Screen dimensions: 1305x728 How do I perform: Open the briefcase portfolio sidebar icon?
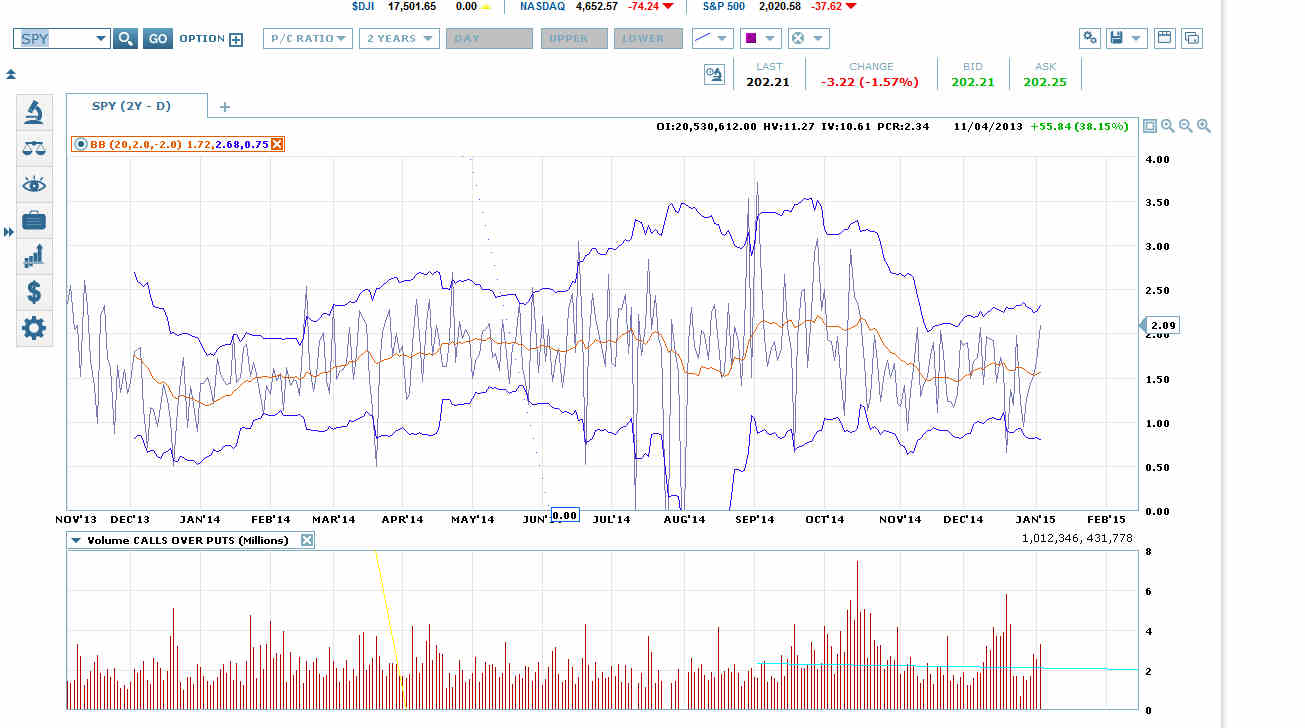click(34, 220)
